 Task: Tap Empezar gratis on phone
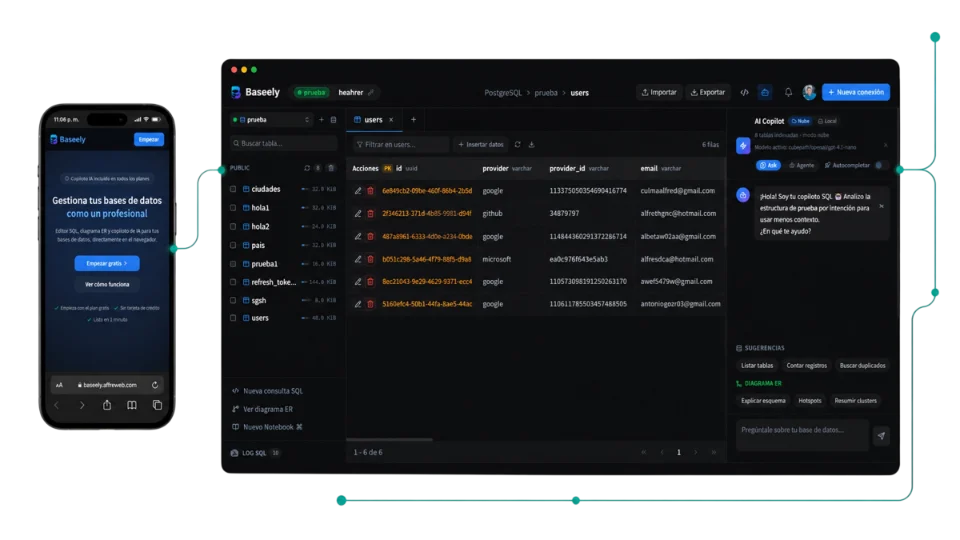pos(107,263)
